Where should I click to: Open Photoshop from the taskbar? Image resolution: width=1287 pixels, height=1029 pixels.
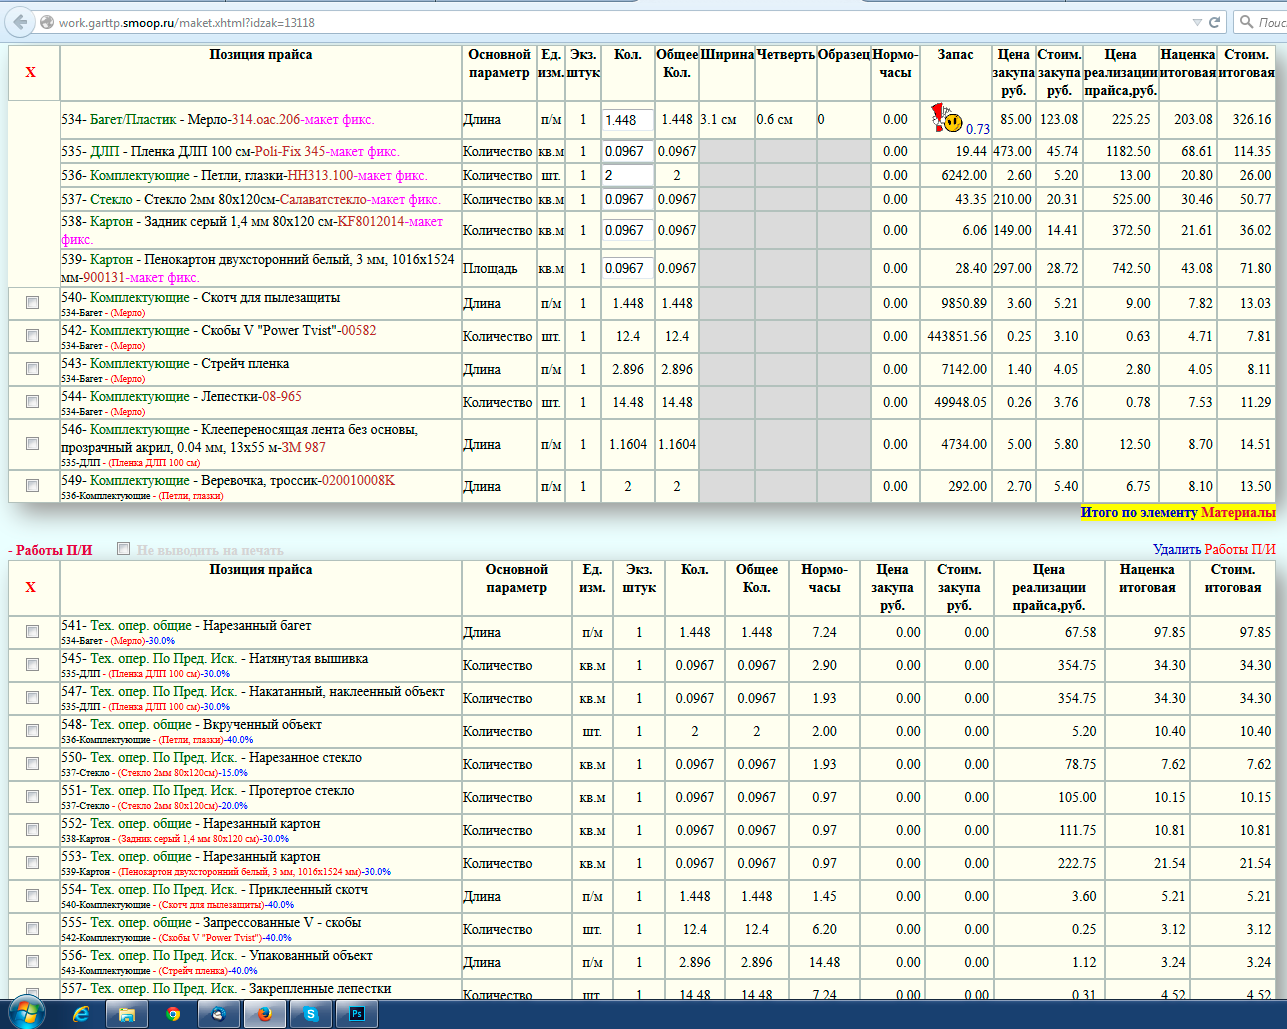[356, 1013]
